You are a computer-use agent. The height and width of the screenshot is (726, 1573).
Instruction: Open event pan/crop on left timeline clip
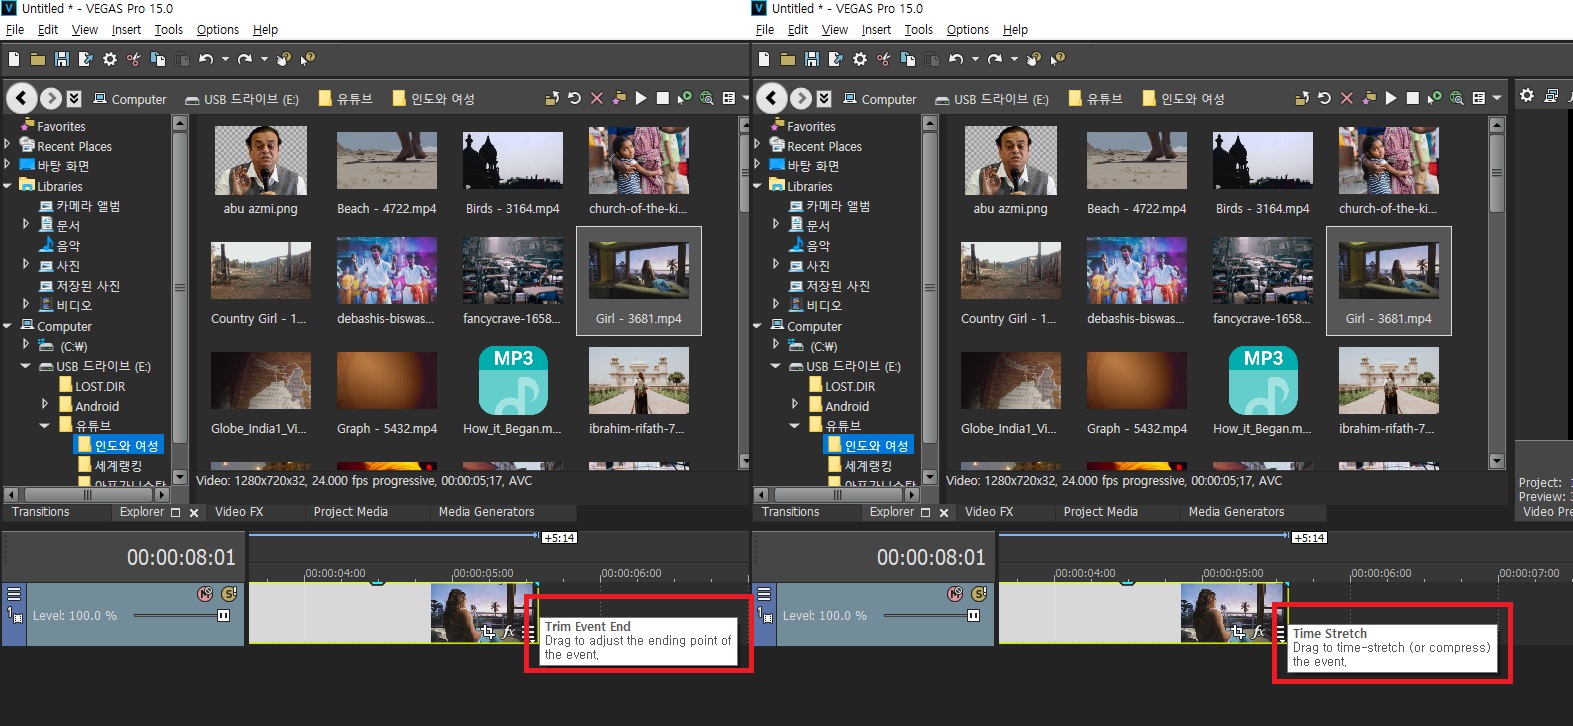(488, 632)
